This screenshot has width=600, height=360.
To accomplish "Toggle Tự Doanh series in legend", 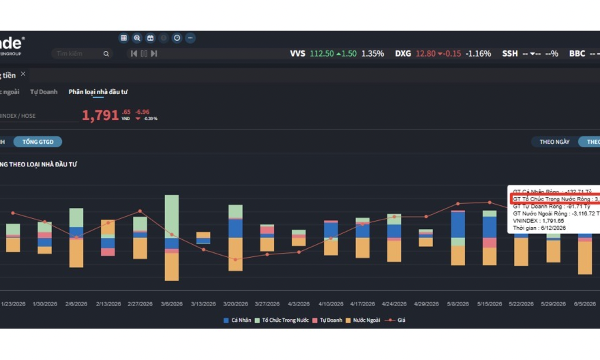I will pyautogui.click(x=328, y=320).
